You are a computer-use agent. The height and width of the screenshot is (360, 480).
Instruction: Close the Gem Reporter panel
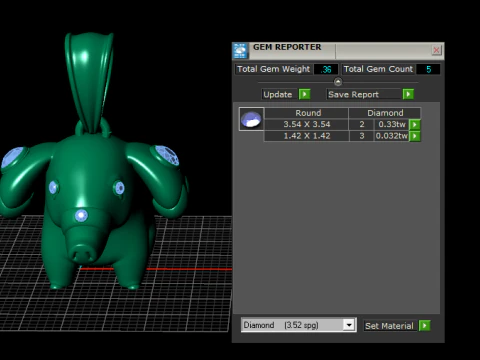click(x=436, y=50)
